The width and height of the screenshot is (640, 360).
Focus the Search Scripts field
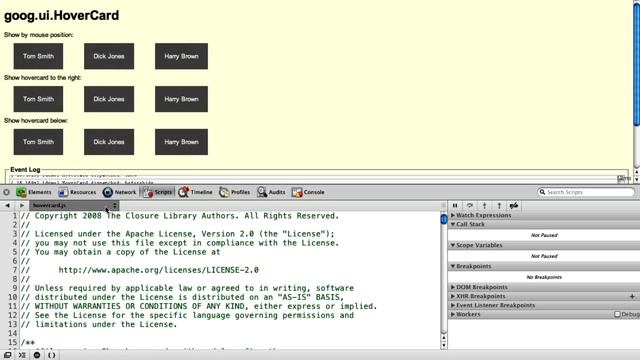(x=586, y=192)
